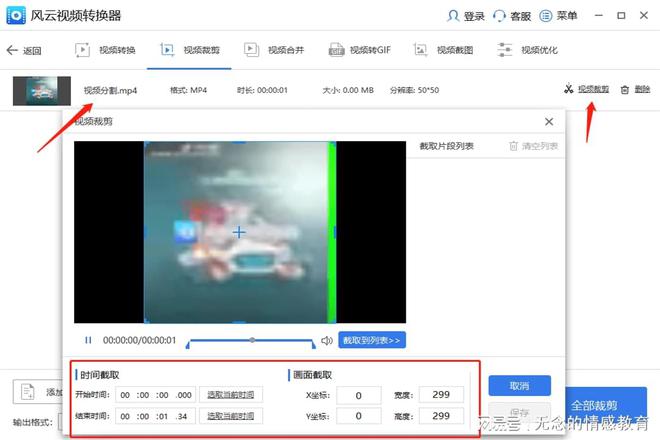The height and width of the screenshot is (440, 660).
Task: Minimize the application window
Action: tap(599, 16)
